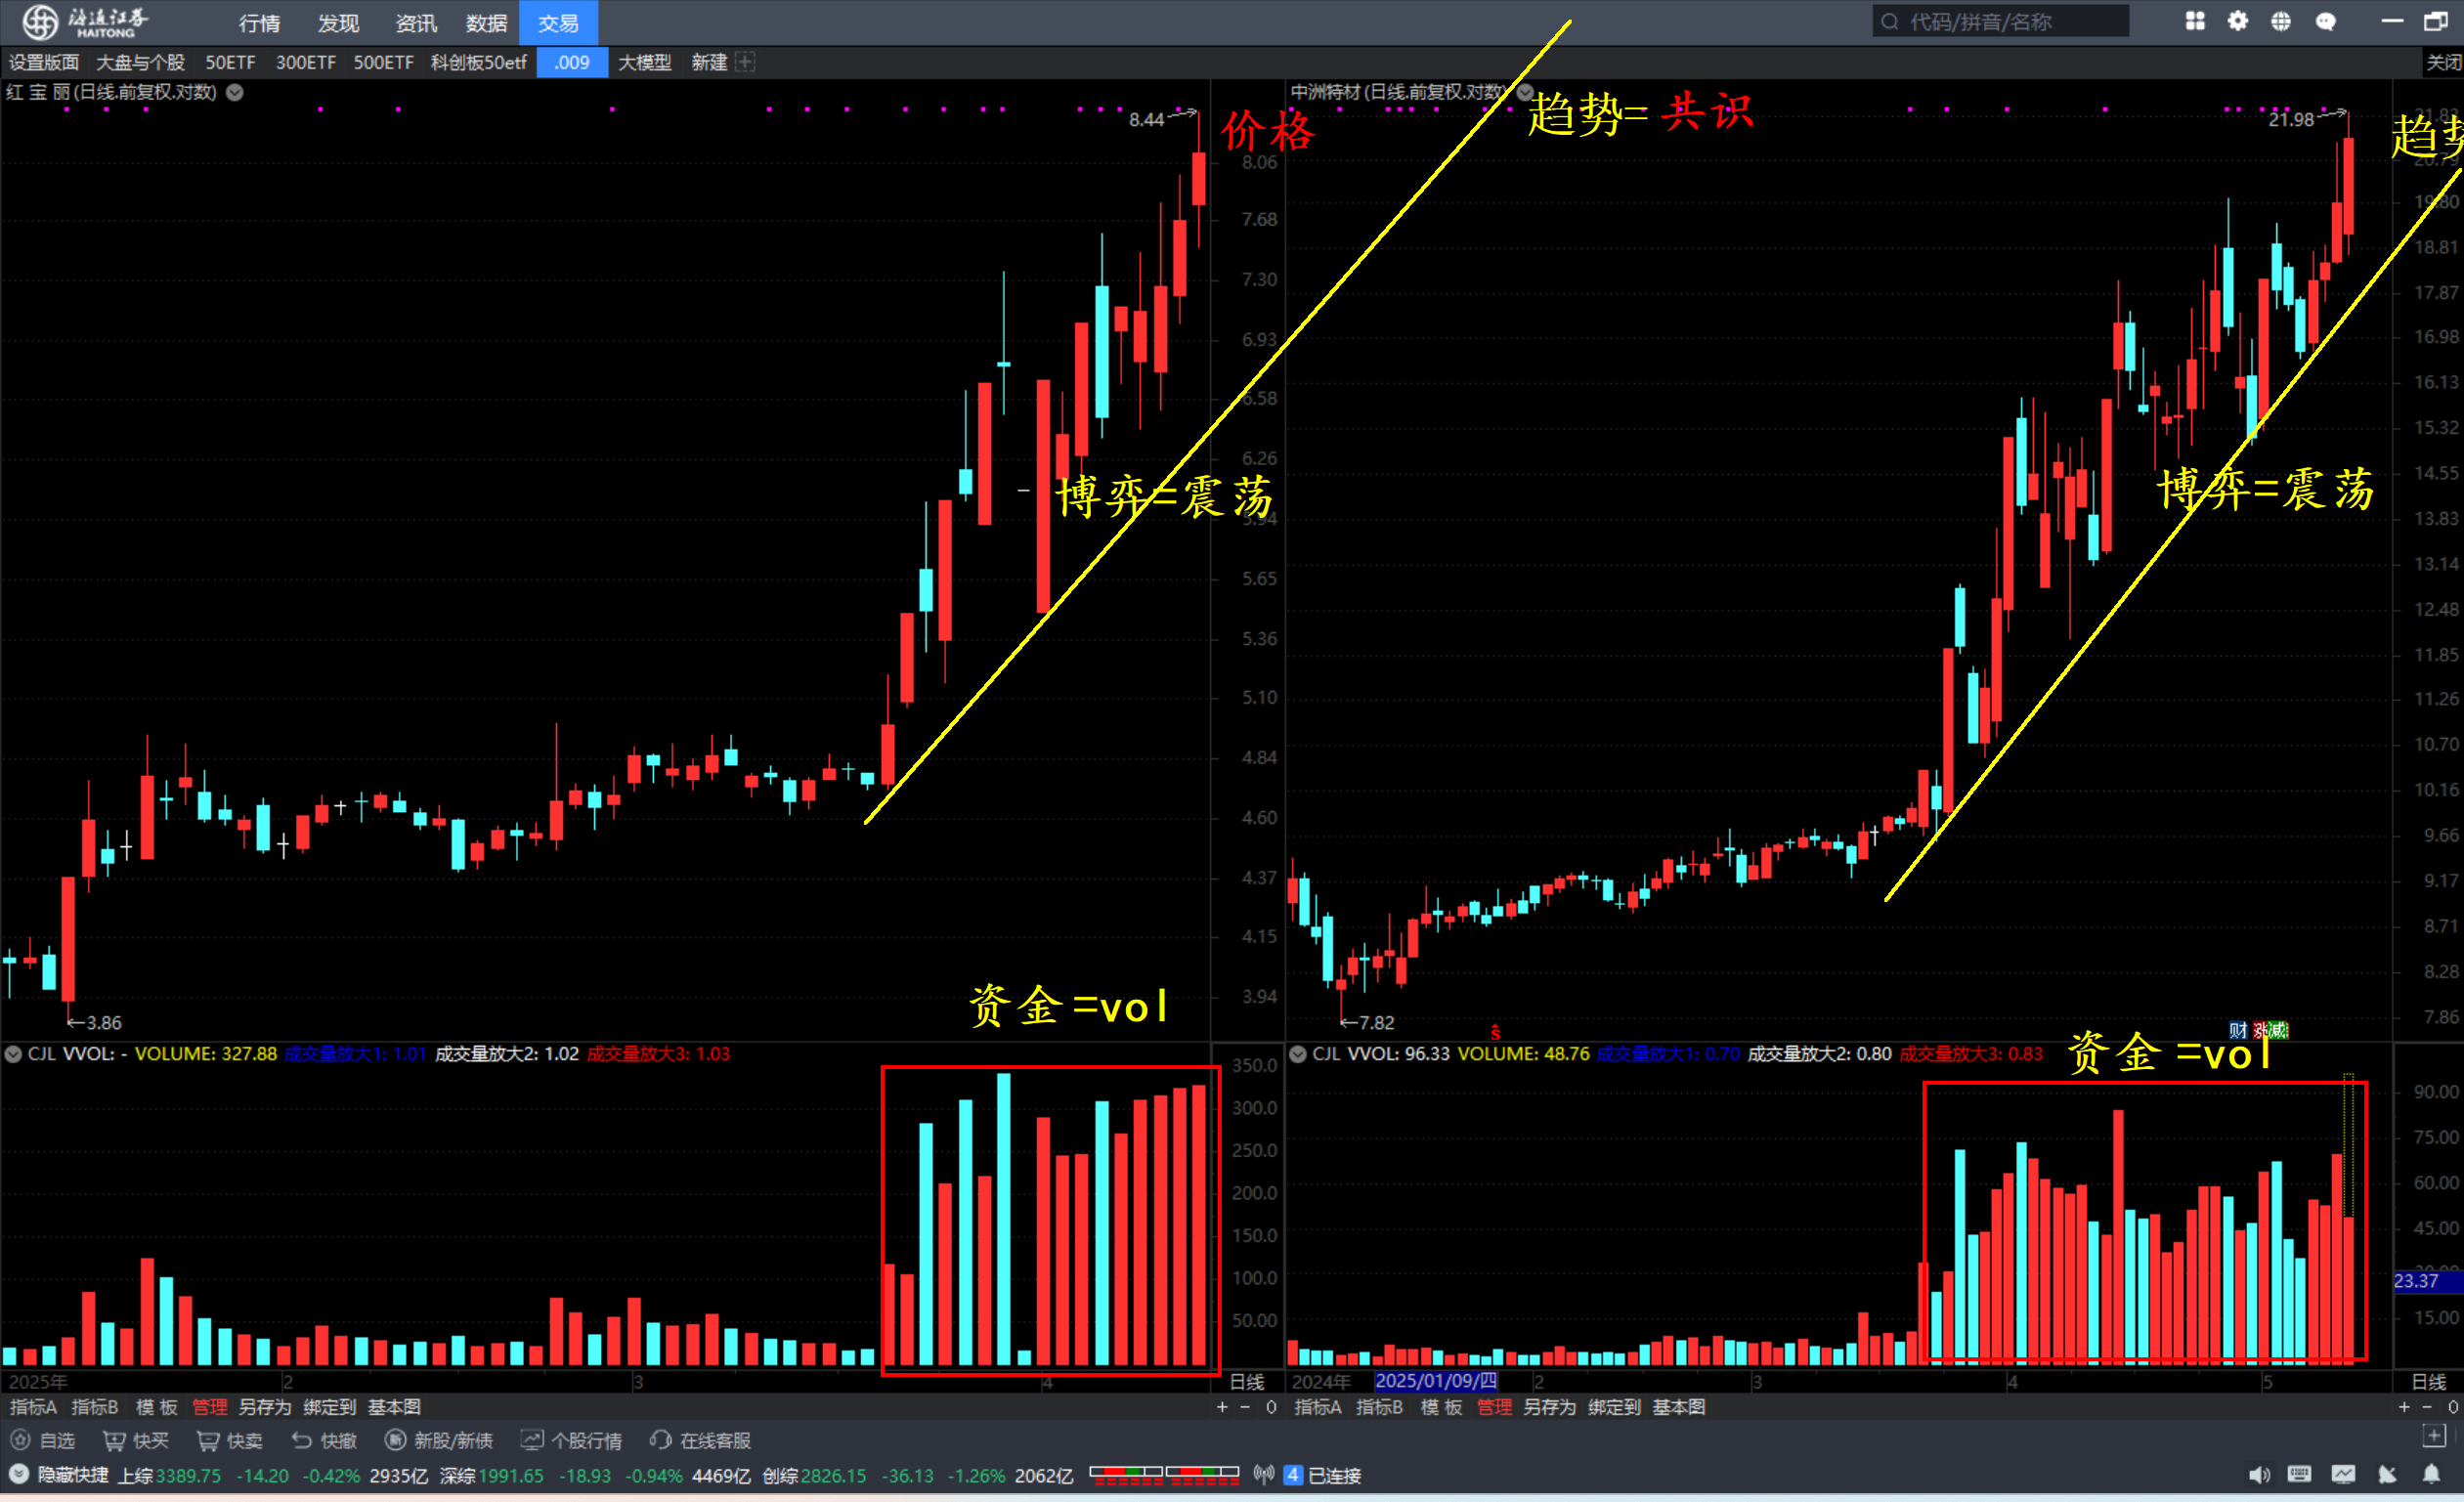Open the notification bell icon

point(2431,1474)
